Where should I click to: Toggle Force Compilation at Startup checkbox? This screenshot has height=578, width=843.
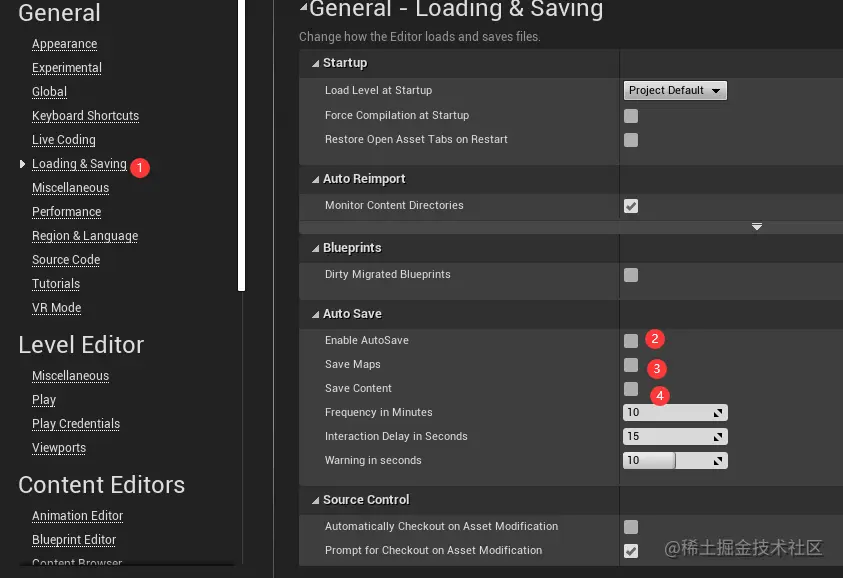pos(631,116)
